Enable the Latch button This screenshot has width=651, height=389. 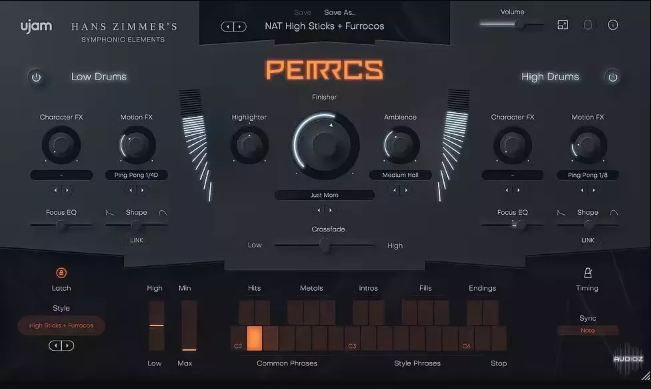[61, 273]
